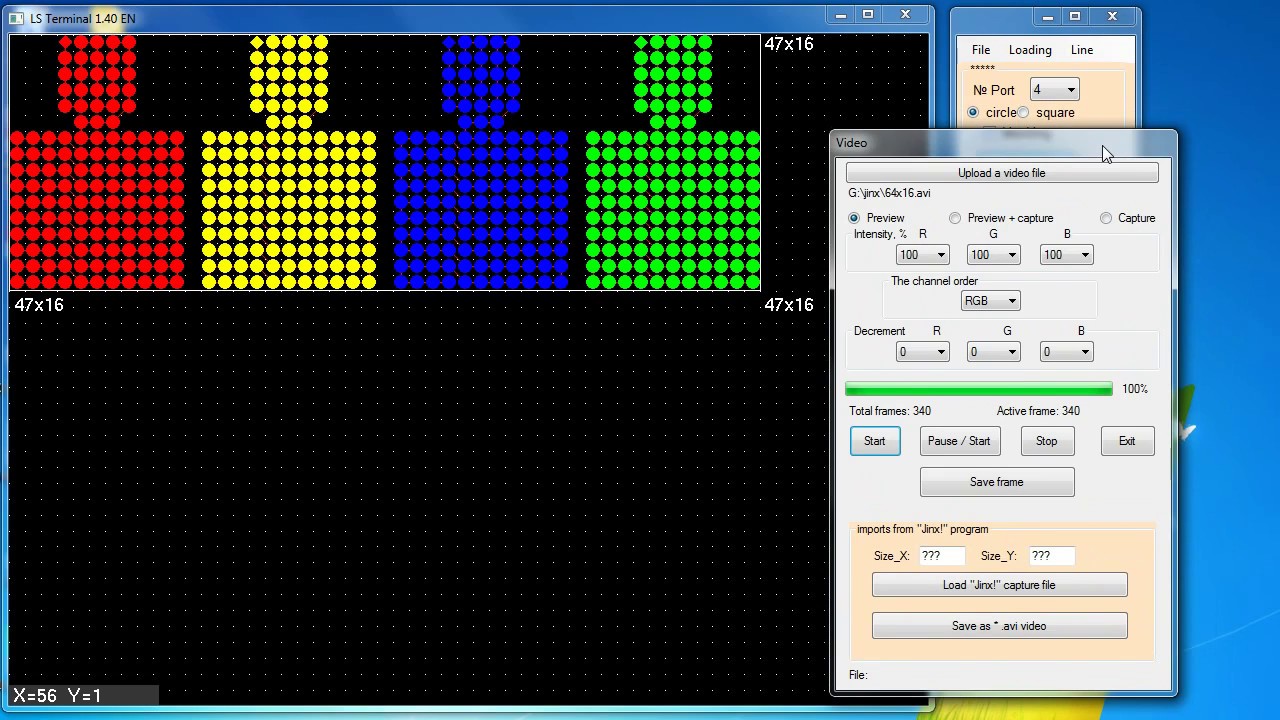Screen dimensions: 1280x720
Task: Choose the circle shape option
Action: coord(973,112)
